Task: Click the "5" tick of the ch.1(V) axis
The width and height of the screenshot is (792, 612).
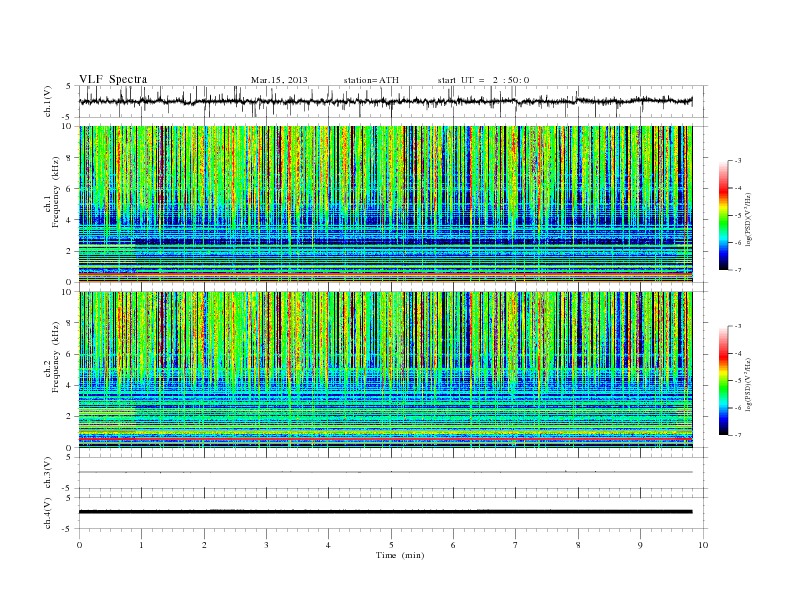Action: pyautogui.click(x=69, y=86)
